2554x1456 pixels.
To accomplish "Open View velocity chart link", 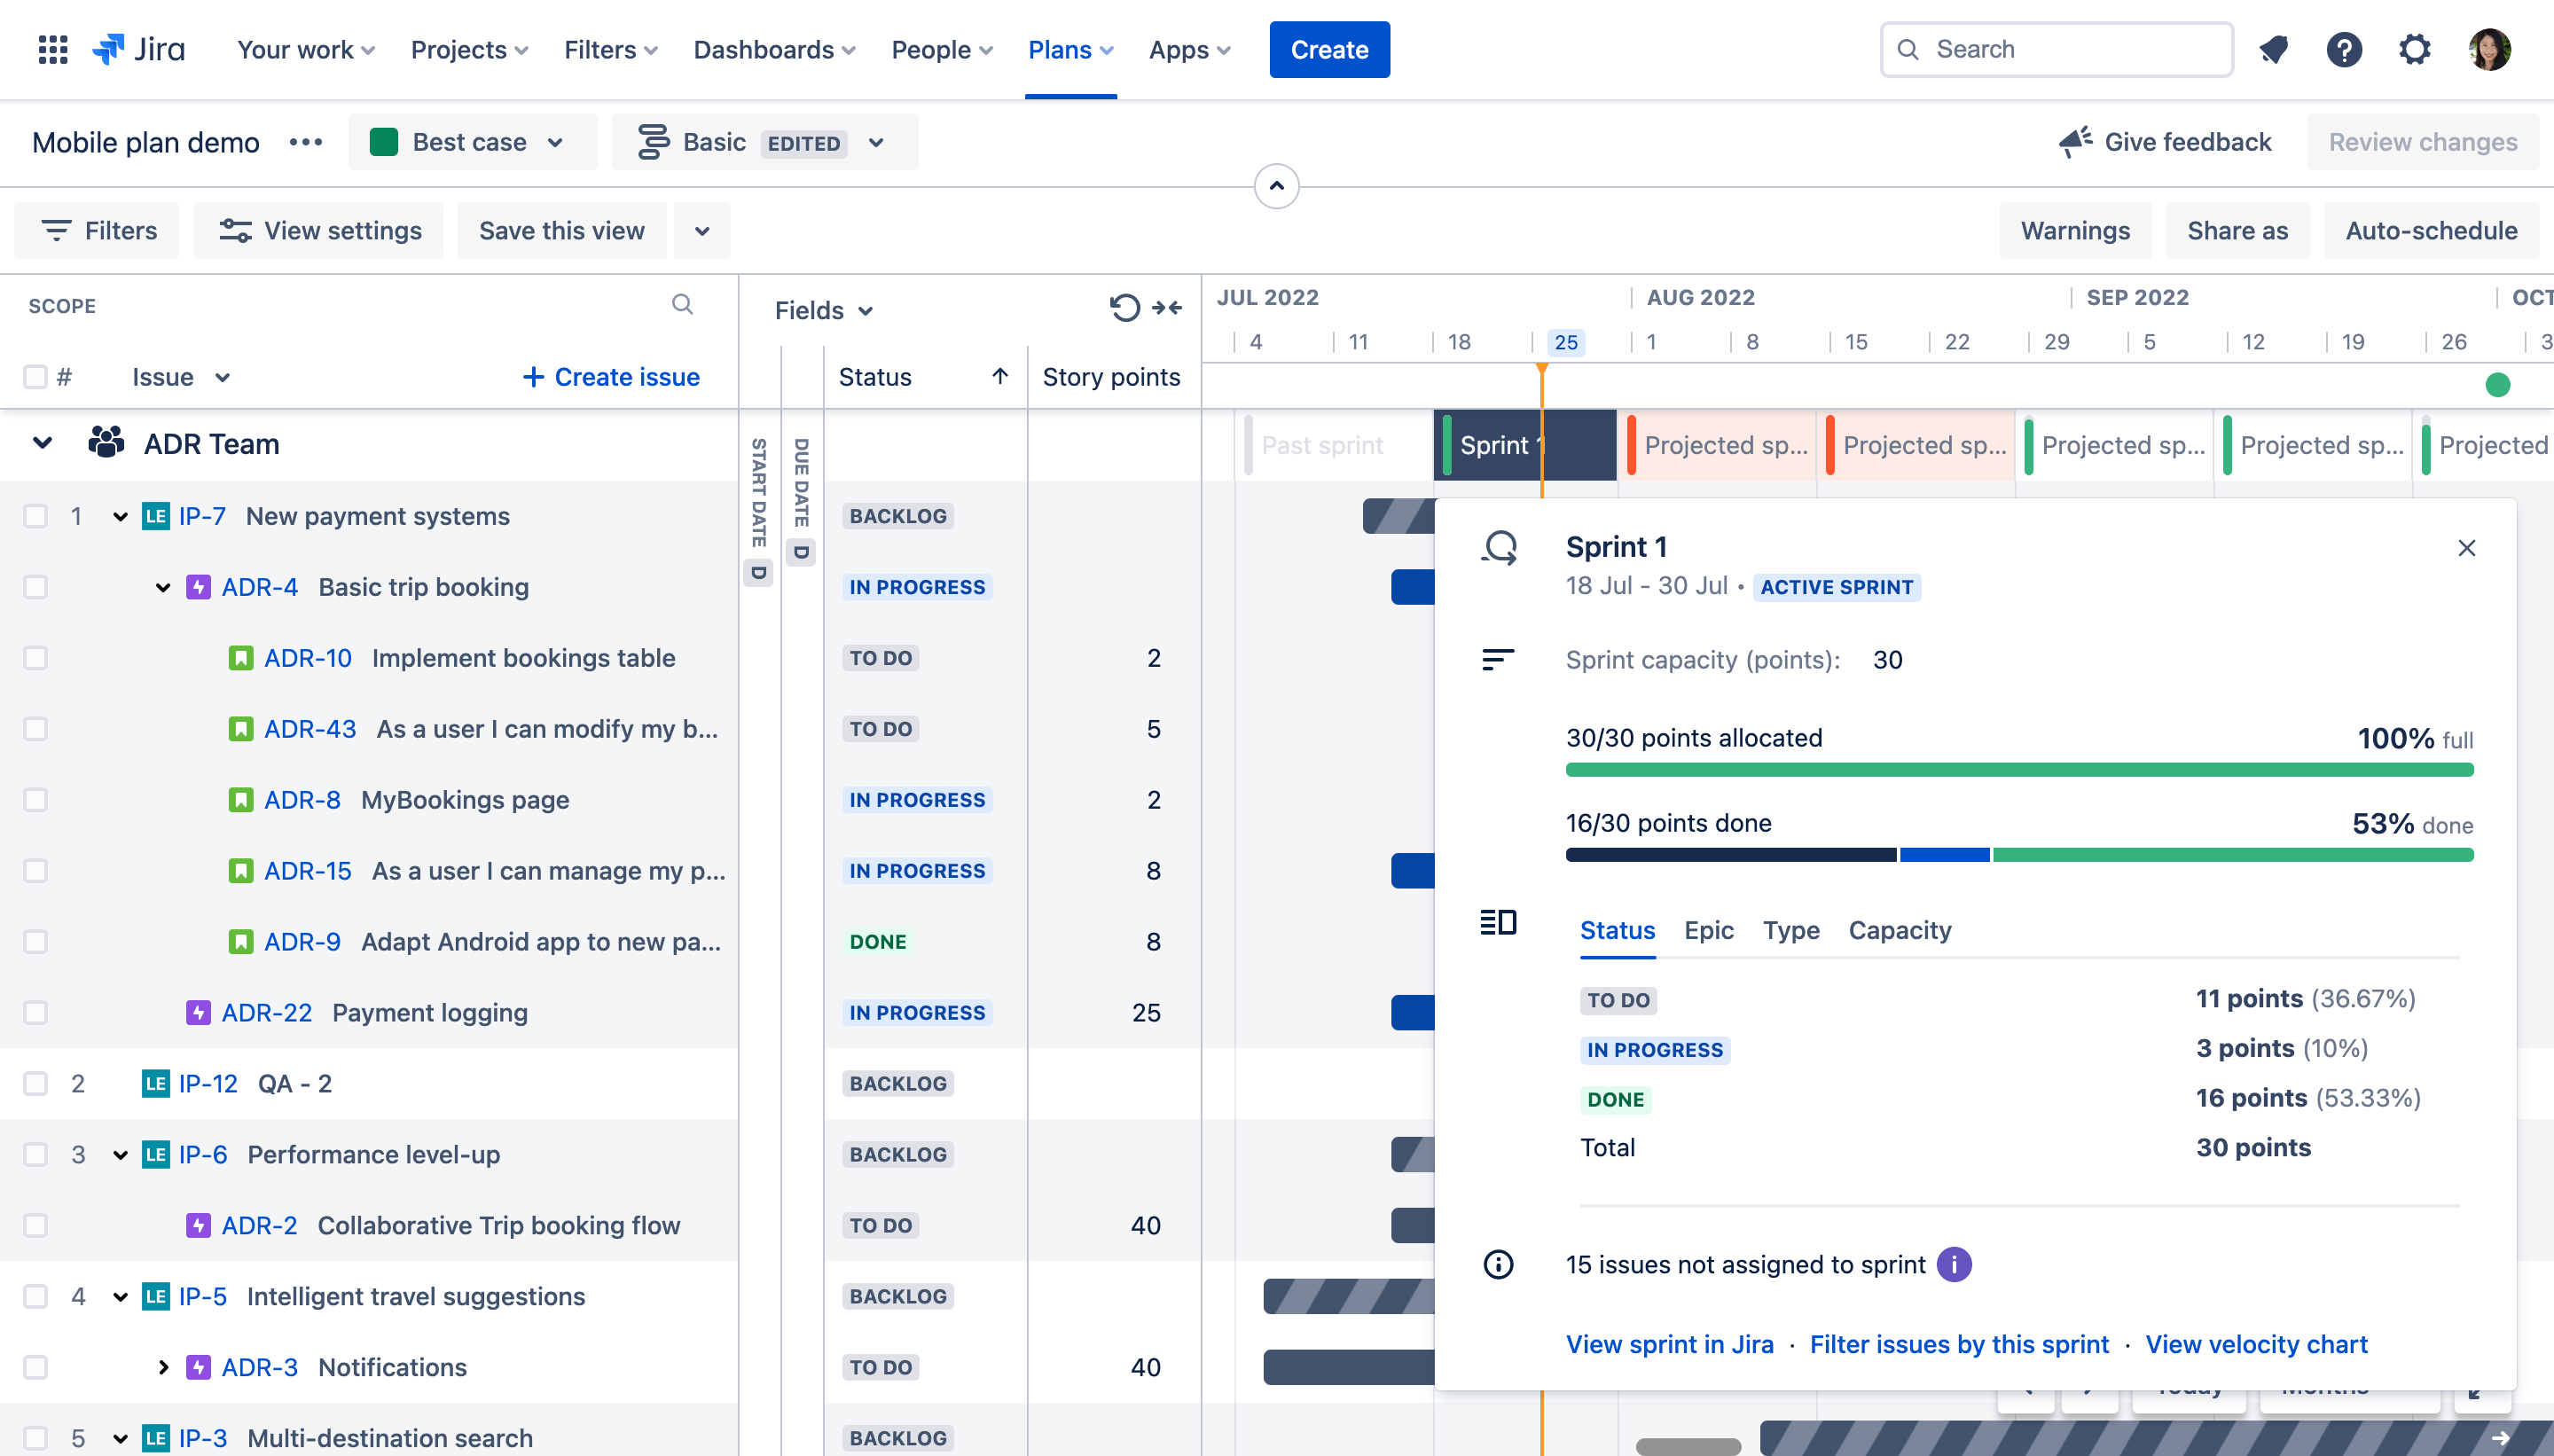I will coord(2256,1344).
